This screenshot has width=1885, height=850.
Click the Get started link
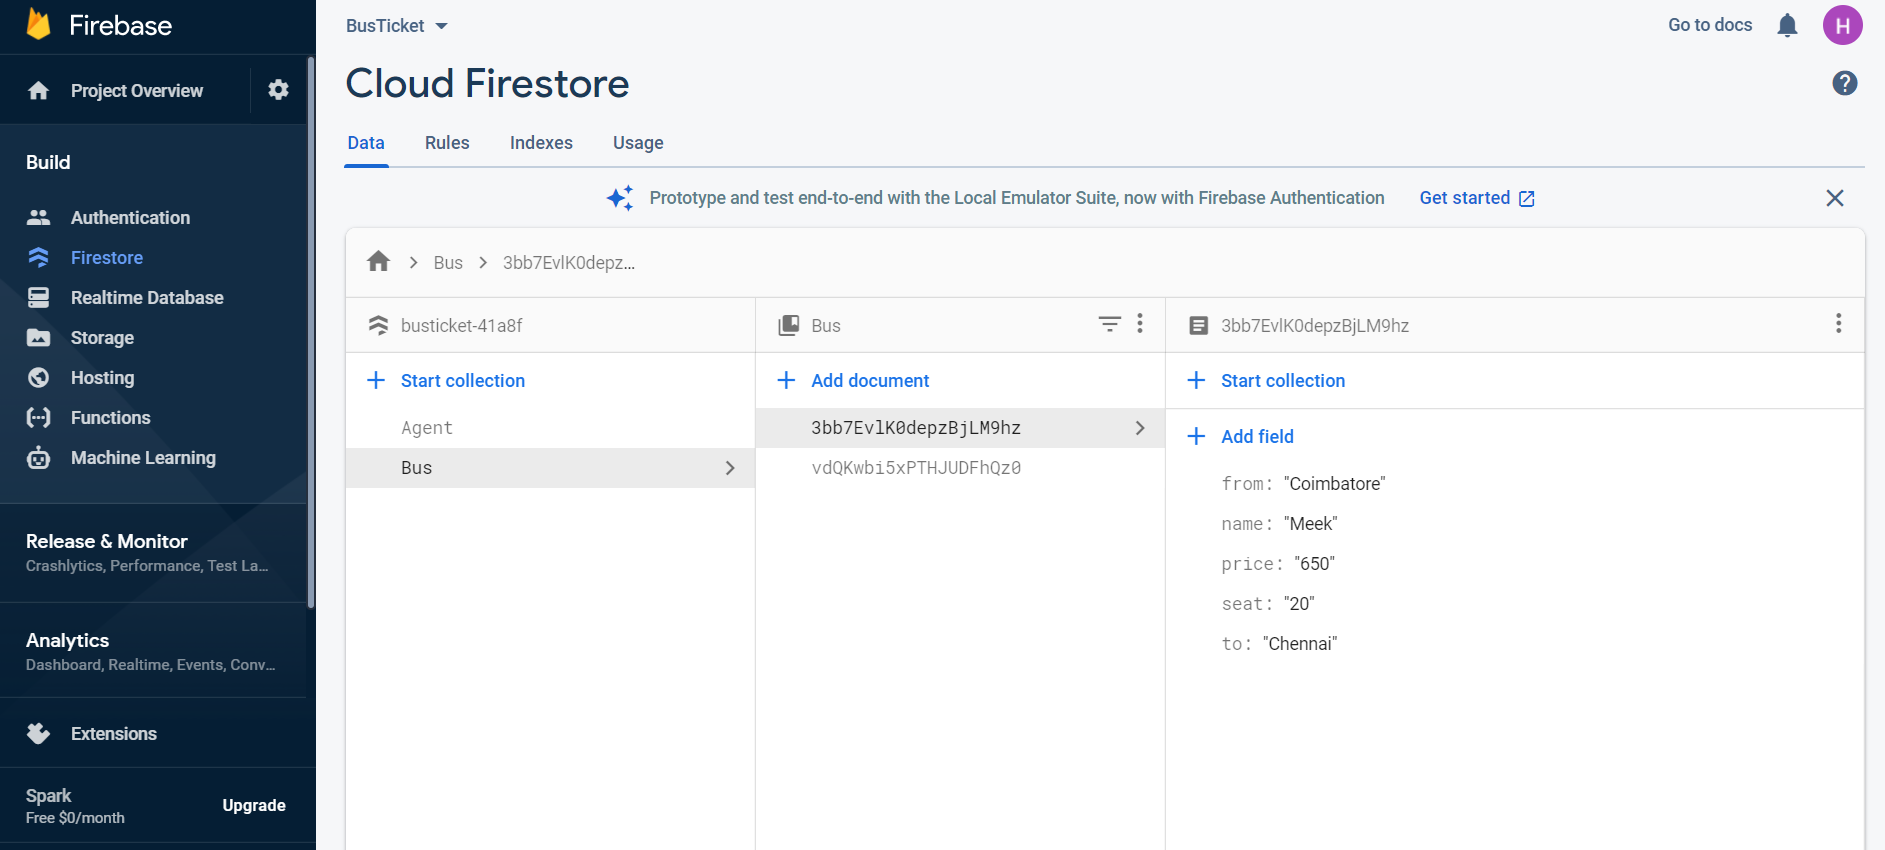pyautogui.click(x=1477, y=198)
